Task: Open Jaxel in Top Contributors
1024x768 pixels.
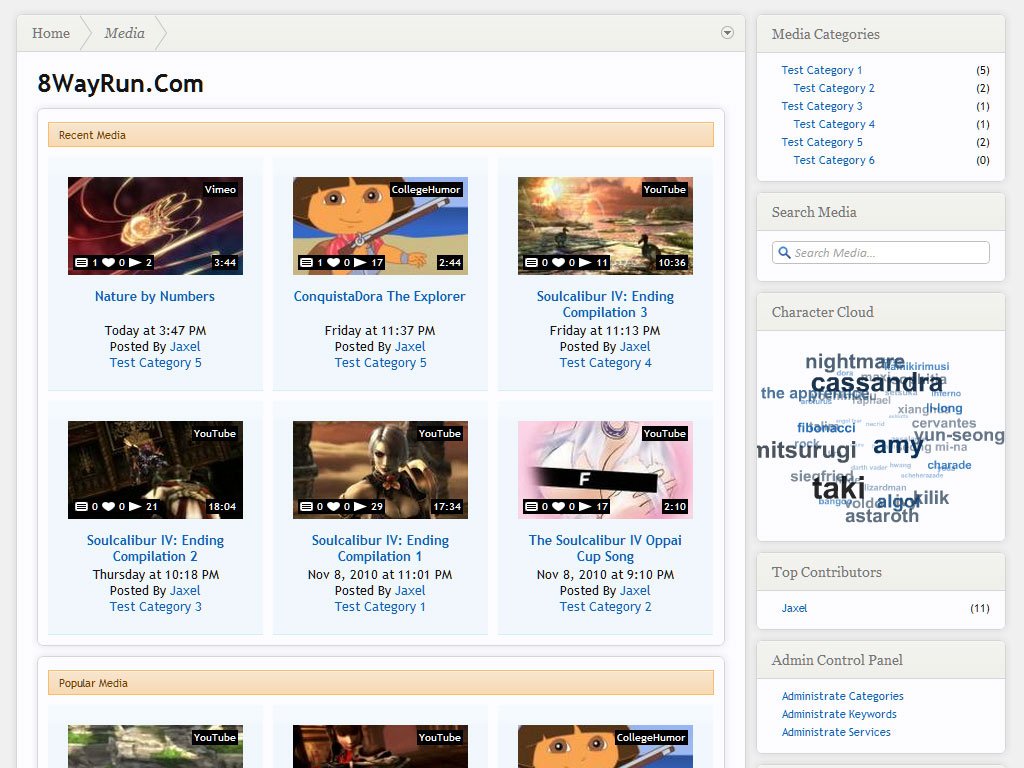Action: pos(794,608)
